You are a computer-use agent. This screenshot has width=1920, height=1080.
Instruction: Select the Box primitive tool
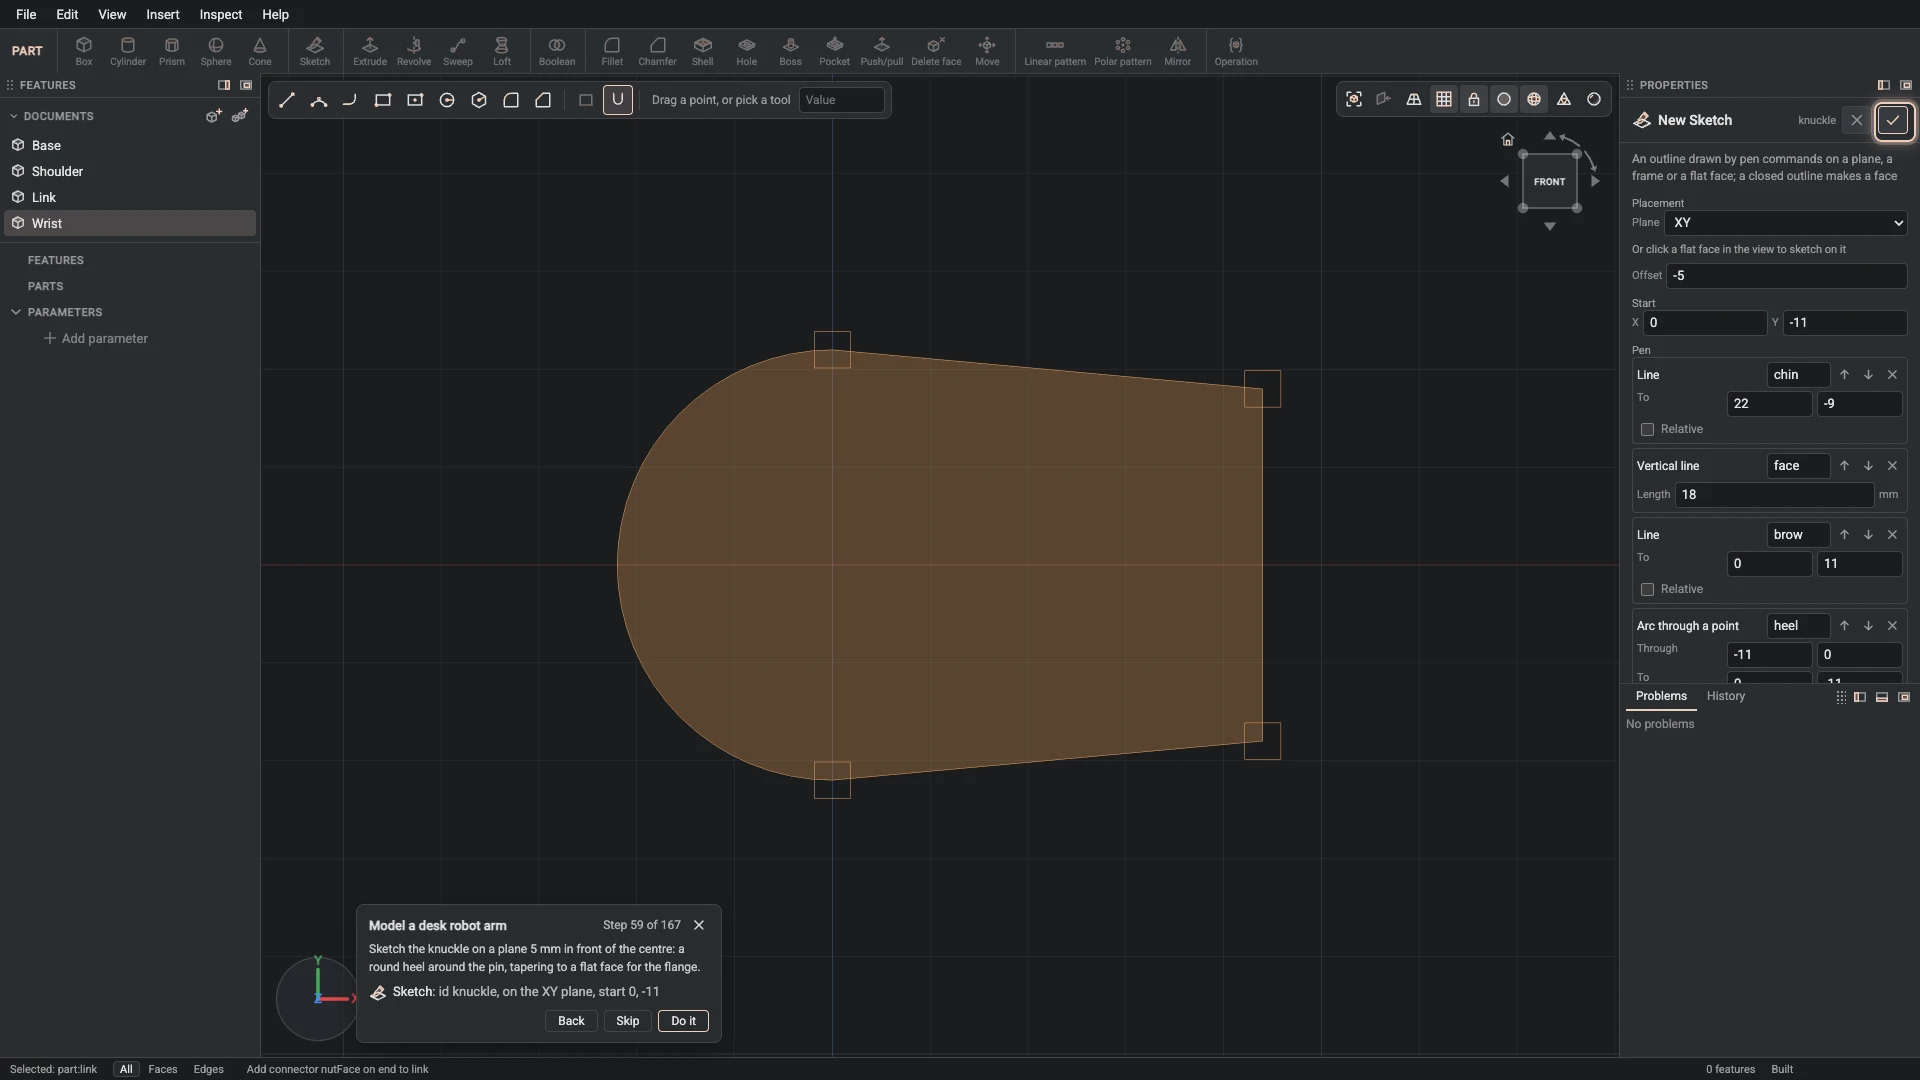click(x=84, y=51)
